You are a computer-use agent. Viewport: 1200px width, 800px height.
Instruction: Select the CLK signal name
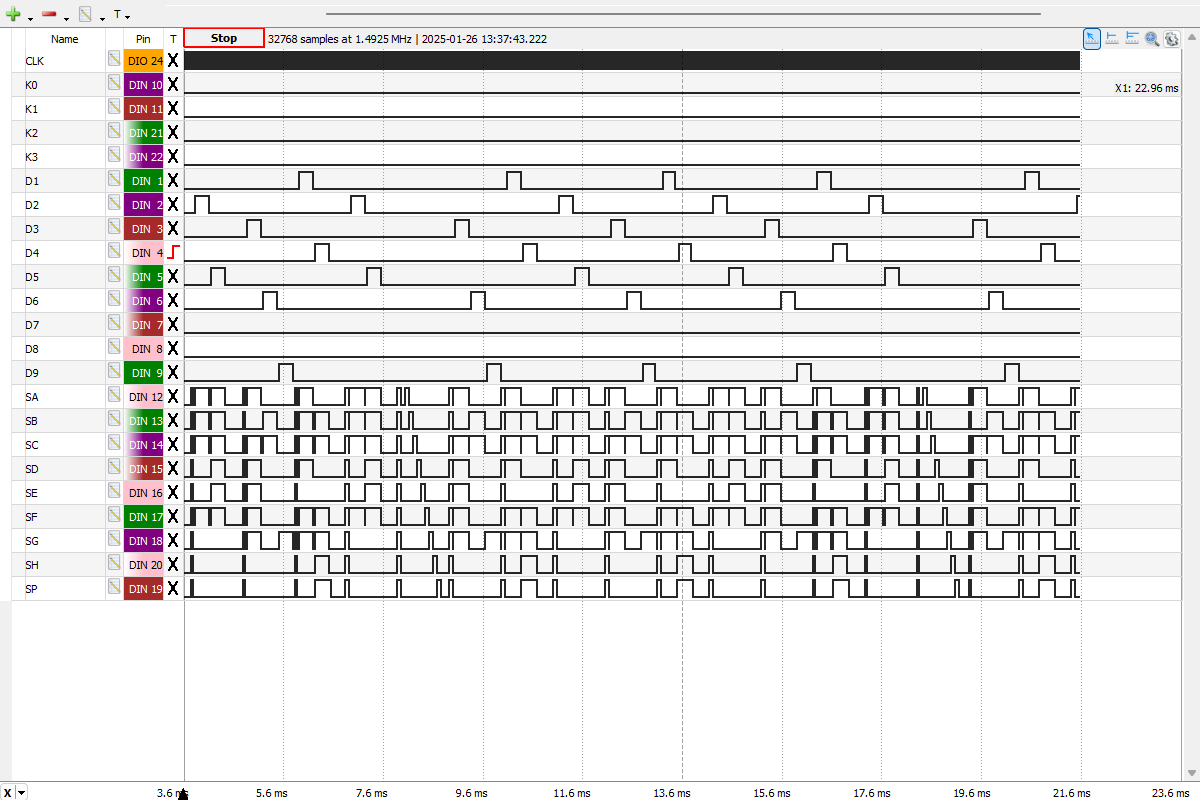(x=35, y=61)
